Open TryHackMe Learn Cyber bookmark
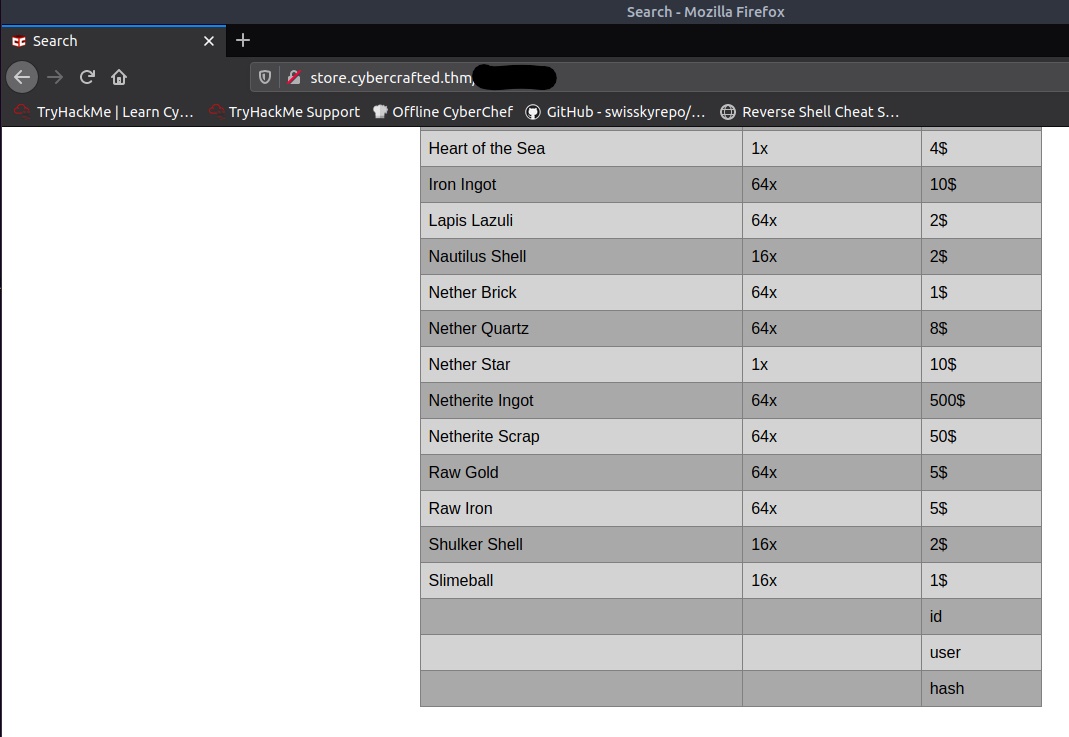Image resolution: width=1069 pixels, height=737 pixels. [x=104, y=112]
